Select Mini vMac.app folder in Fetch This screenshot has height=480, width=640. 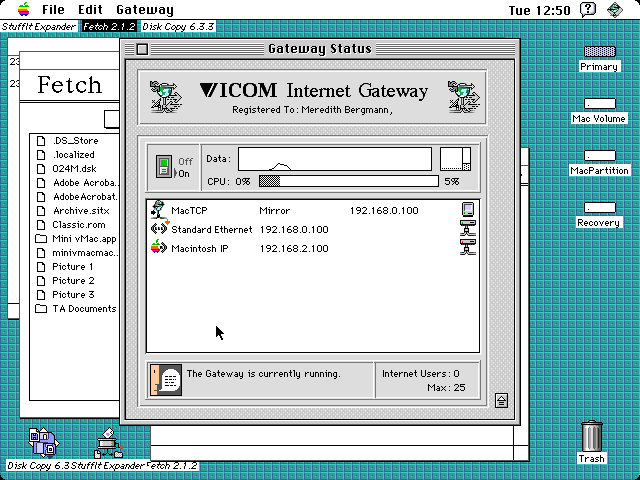(x=76, y=239)
